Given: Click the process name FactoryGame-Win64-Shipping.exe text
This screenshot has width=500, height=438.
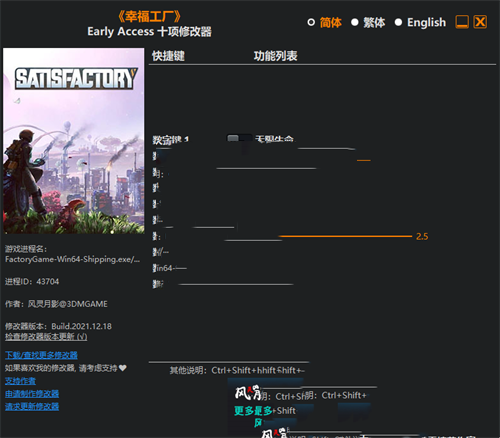Looking at the screenshot, I should 72,259.
